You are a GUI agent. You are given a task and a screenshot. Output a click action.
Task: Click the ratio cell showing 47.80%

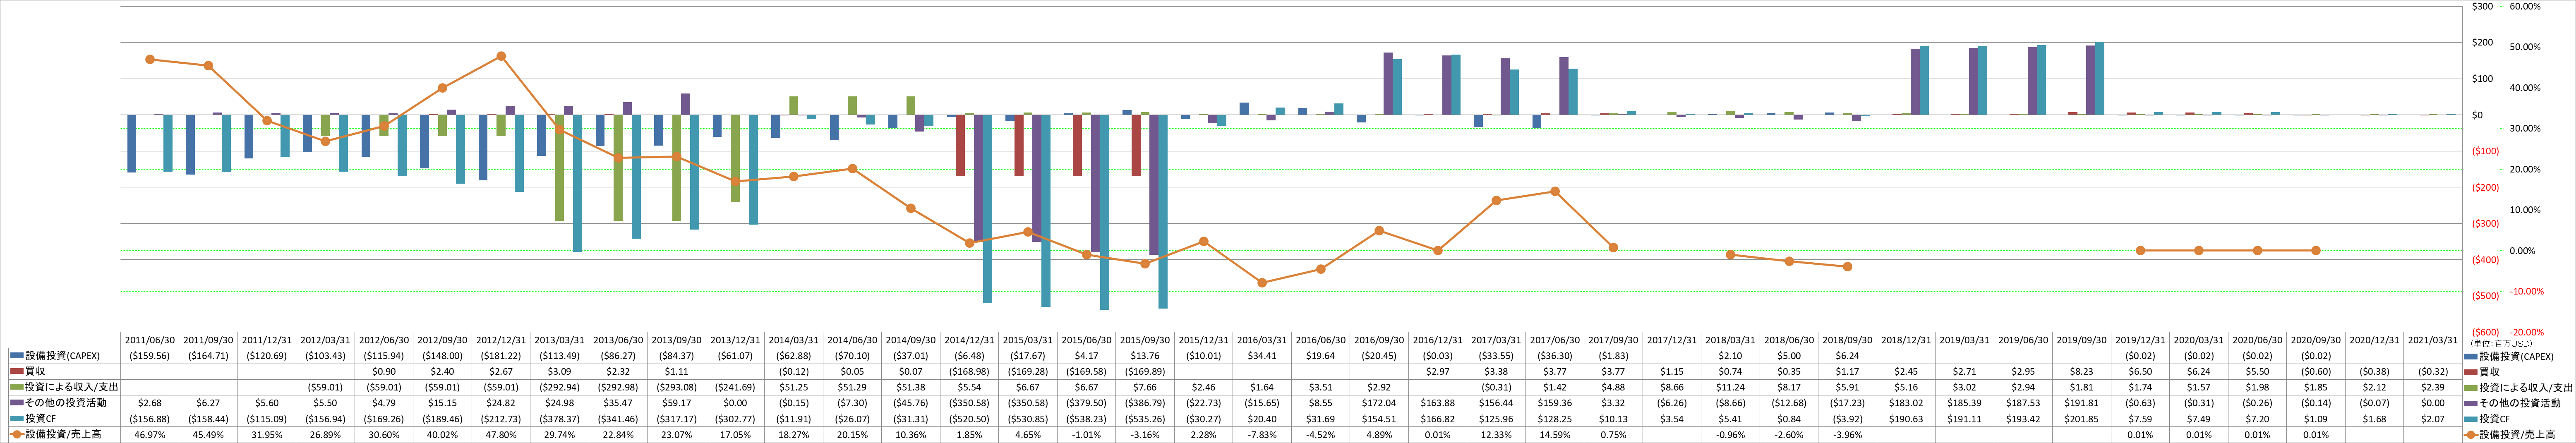(x=501, y=436)
